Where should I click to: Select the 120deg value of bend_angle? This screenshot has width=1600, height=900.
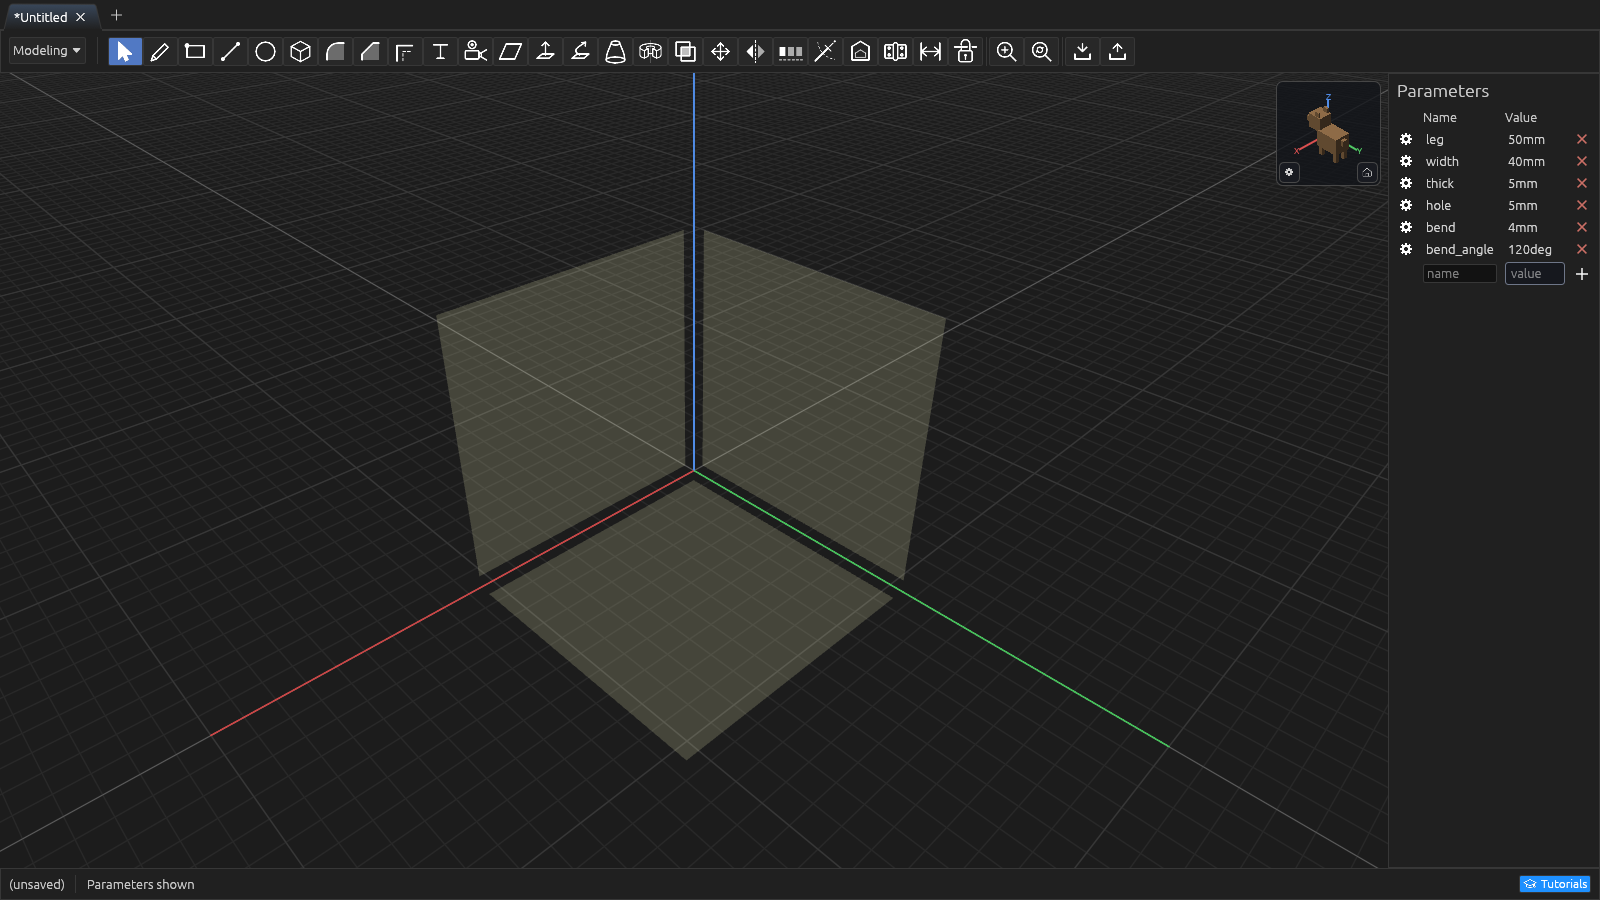point(1530,250)
